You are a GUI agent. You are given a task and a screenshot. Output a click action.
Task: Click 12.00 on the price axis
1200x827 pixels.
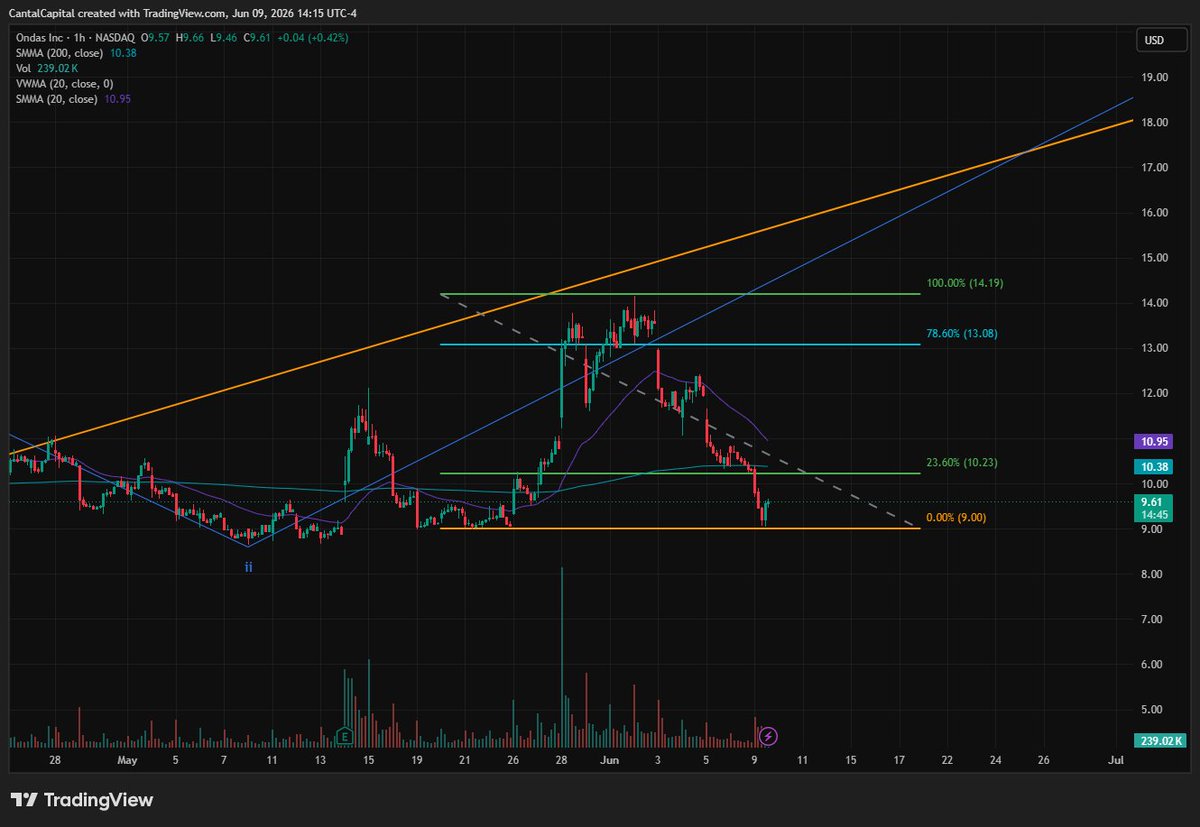[x=1156, y=393]
